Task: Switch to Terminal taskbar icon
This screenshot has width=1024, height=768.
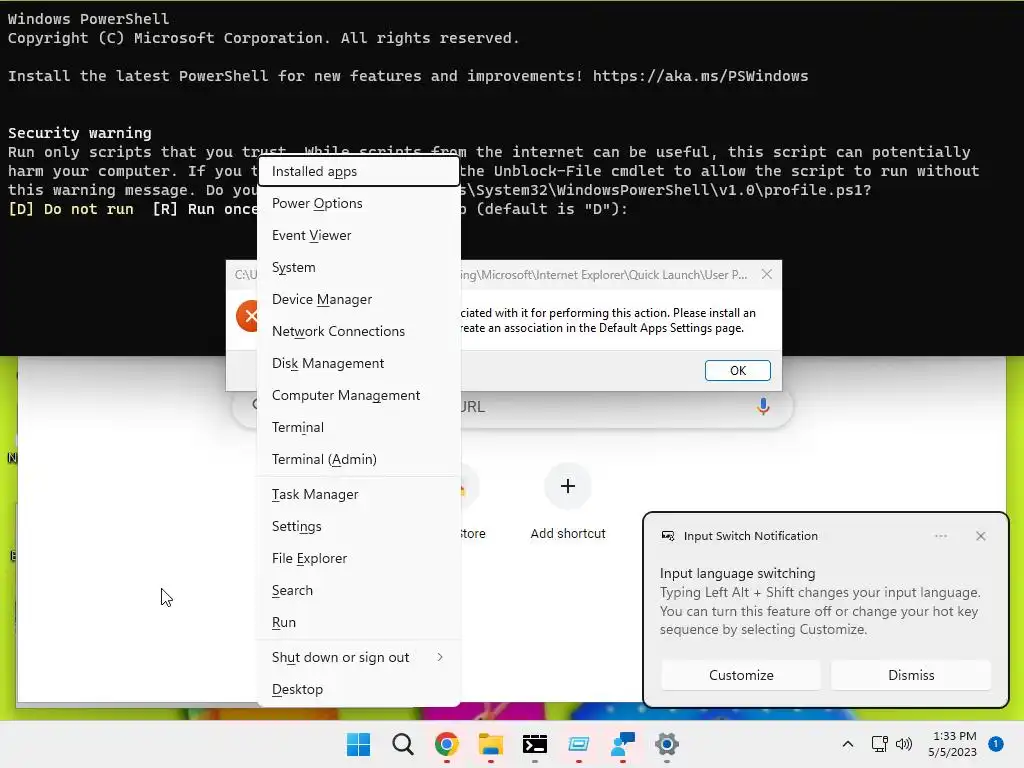Action: click(535, 744)
